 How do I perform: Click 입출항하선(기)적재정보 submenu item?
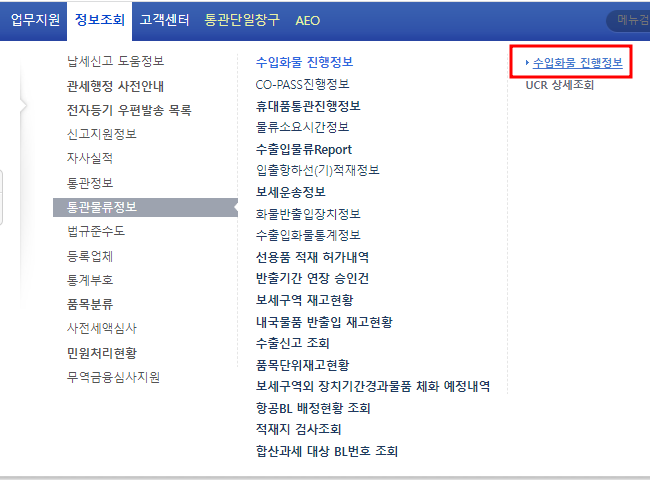point(318,170)
